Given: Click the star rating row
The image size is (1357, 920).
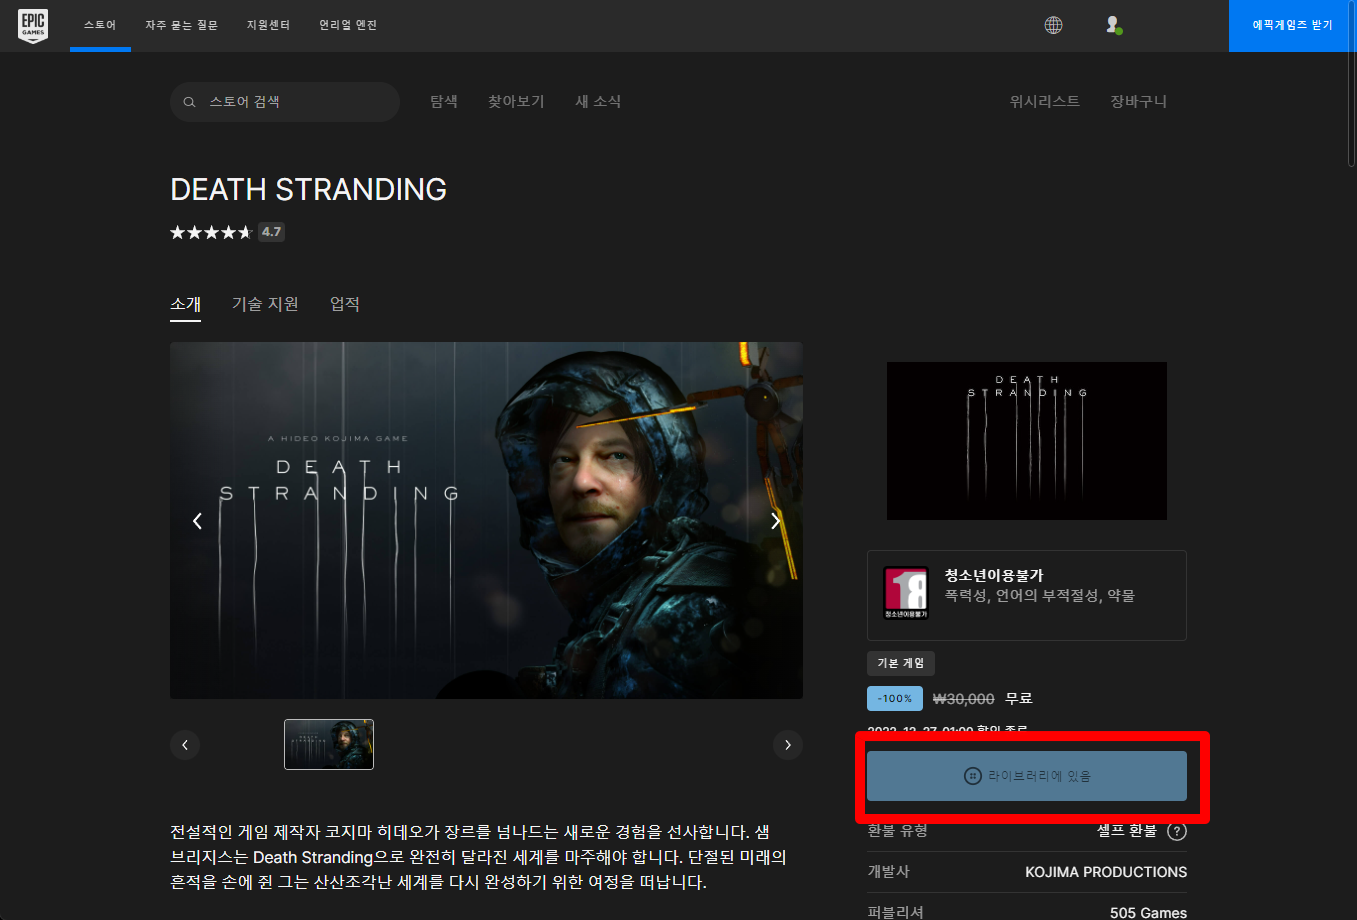Looking at the screenshot, I should 211,232.
